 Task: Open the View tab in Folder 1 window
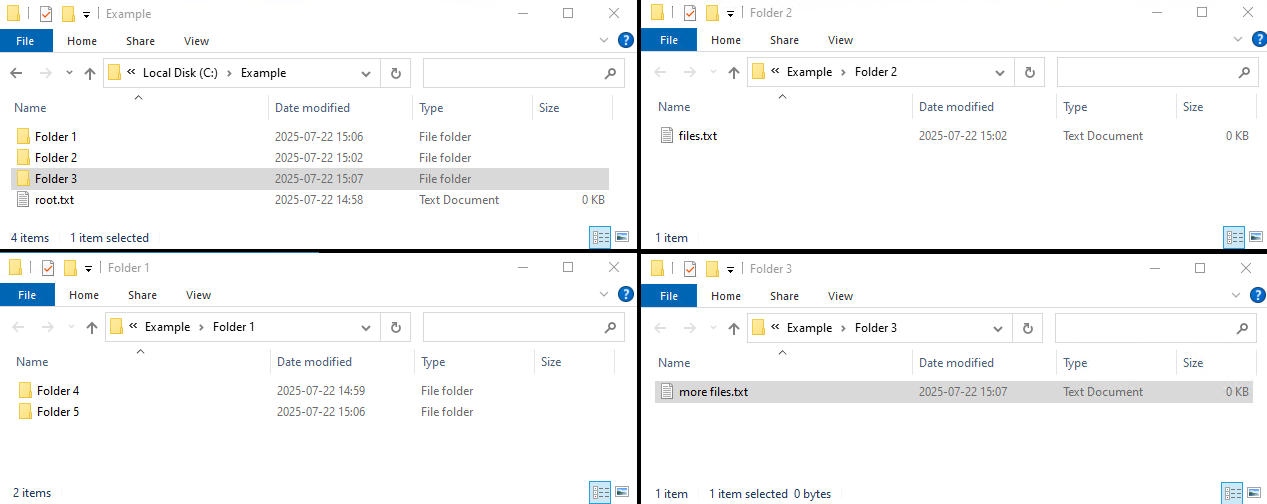198,295
